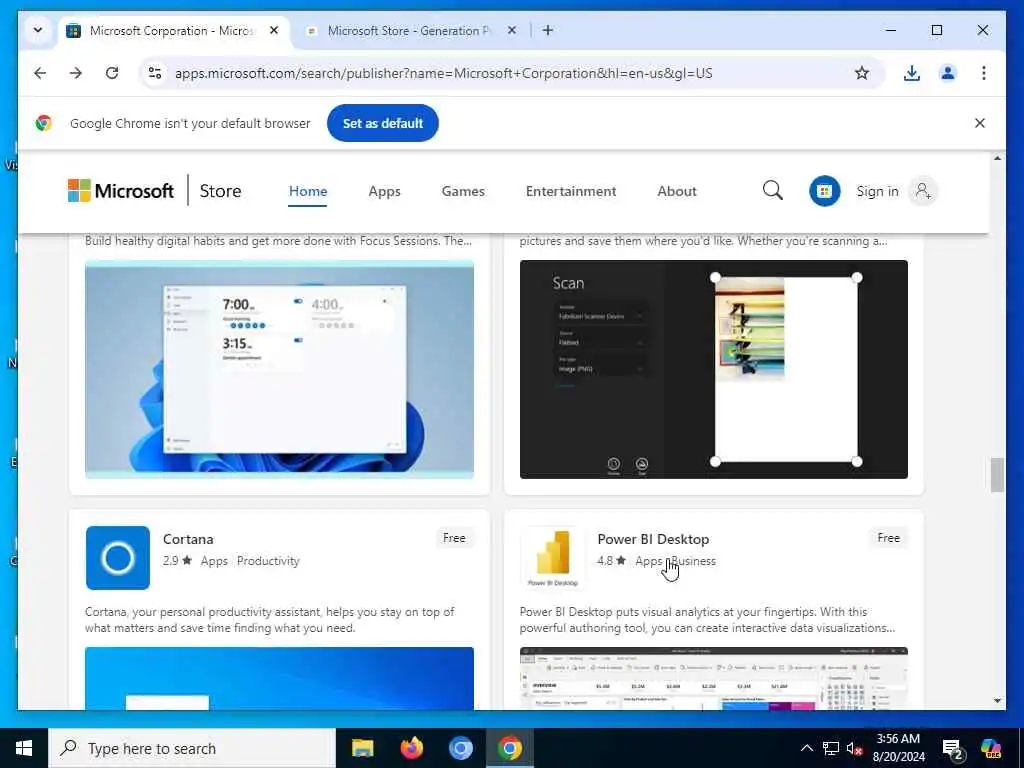This screenshot has height=768, width=1024.
Task: Open the Store link in header
Action: (x=220, y=191)
